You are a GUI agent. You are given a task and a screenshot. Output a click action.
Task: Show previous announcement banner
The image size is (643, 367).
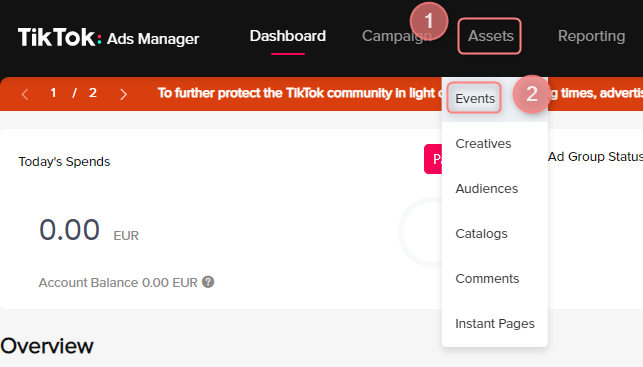(25, 94)
